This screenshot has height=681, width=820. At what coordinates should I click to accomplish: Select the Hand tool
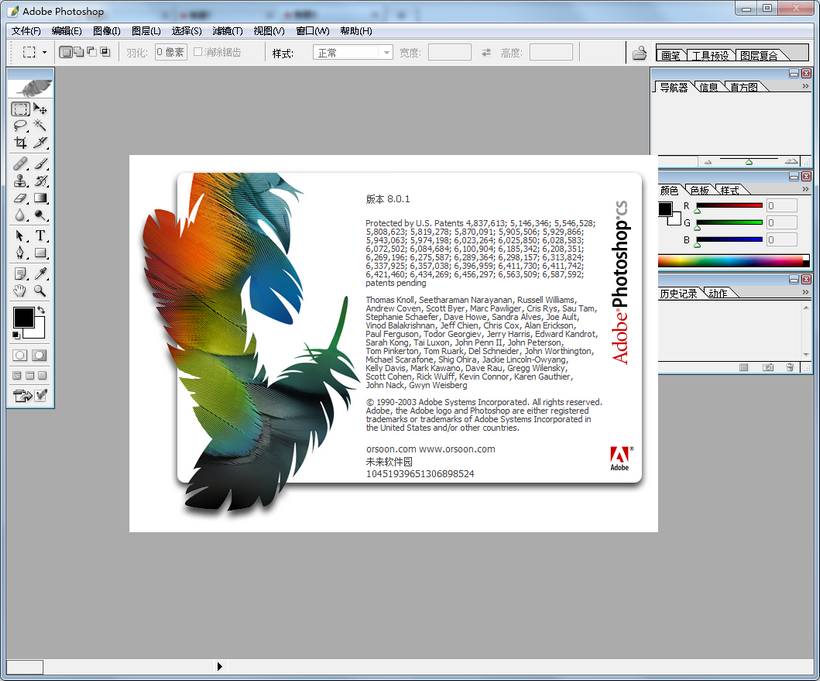point(20,291)
